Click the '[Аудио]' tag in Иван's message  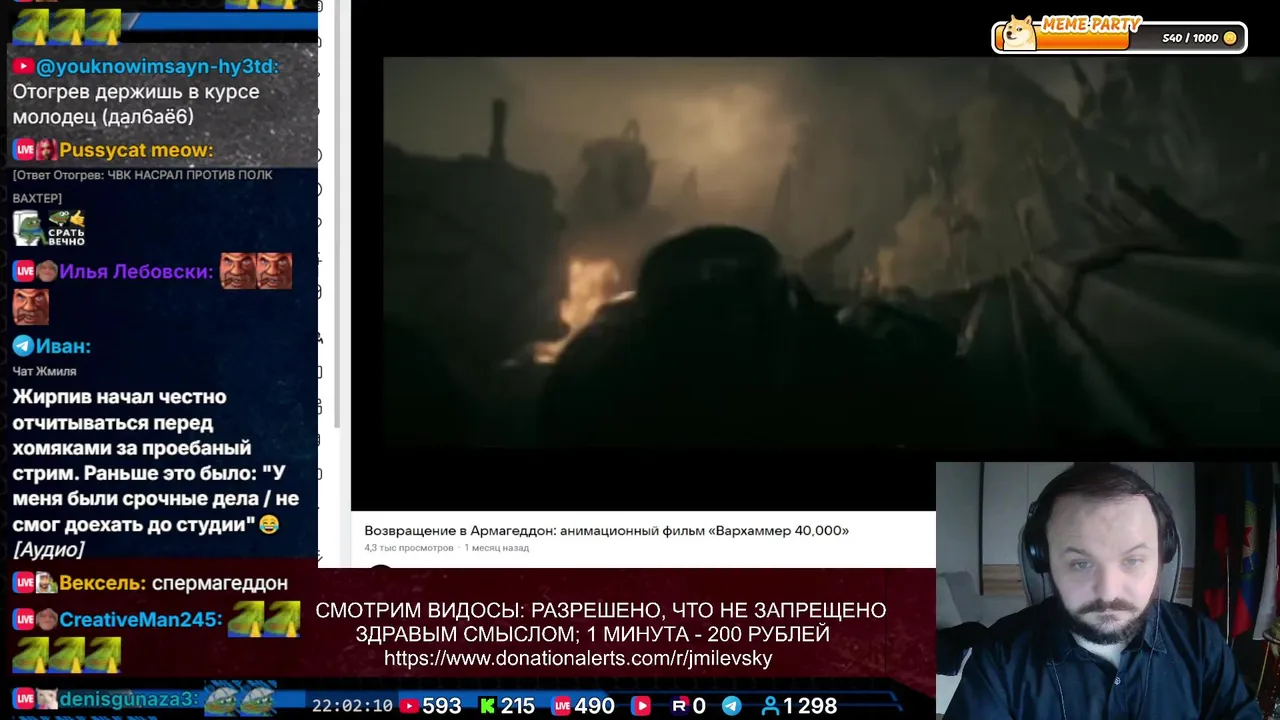[x=48, y=549]
